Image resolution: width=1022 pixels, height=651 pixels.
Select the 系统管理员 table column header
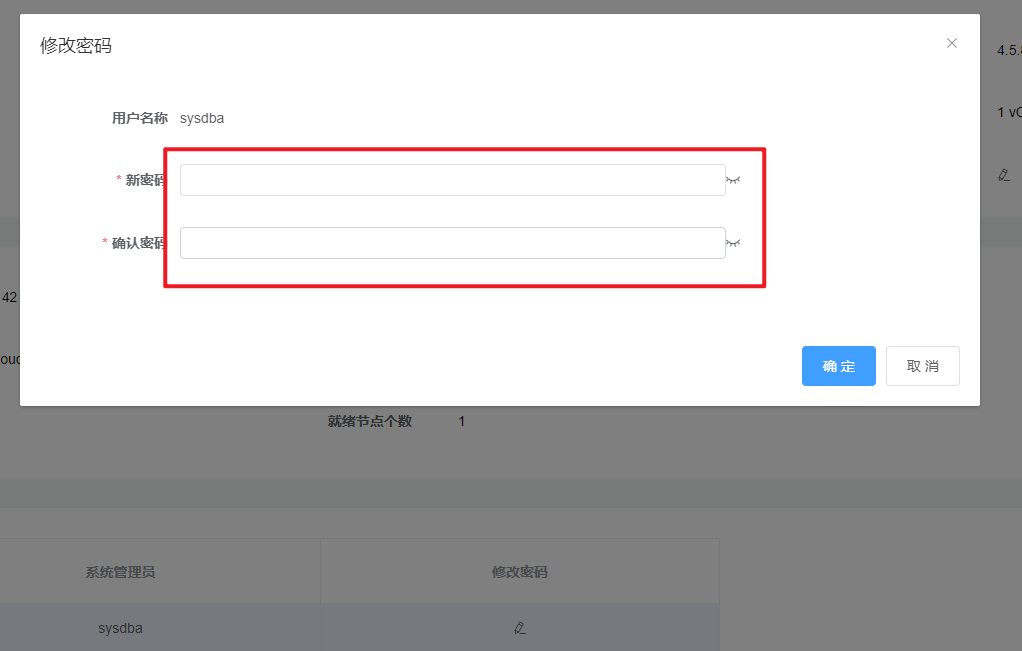pyautogui.click(x=120, y=572)
